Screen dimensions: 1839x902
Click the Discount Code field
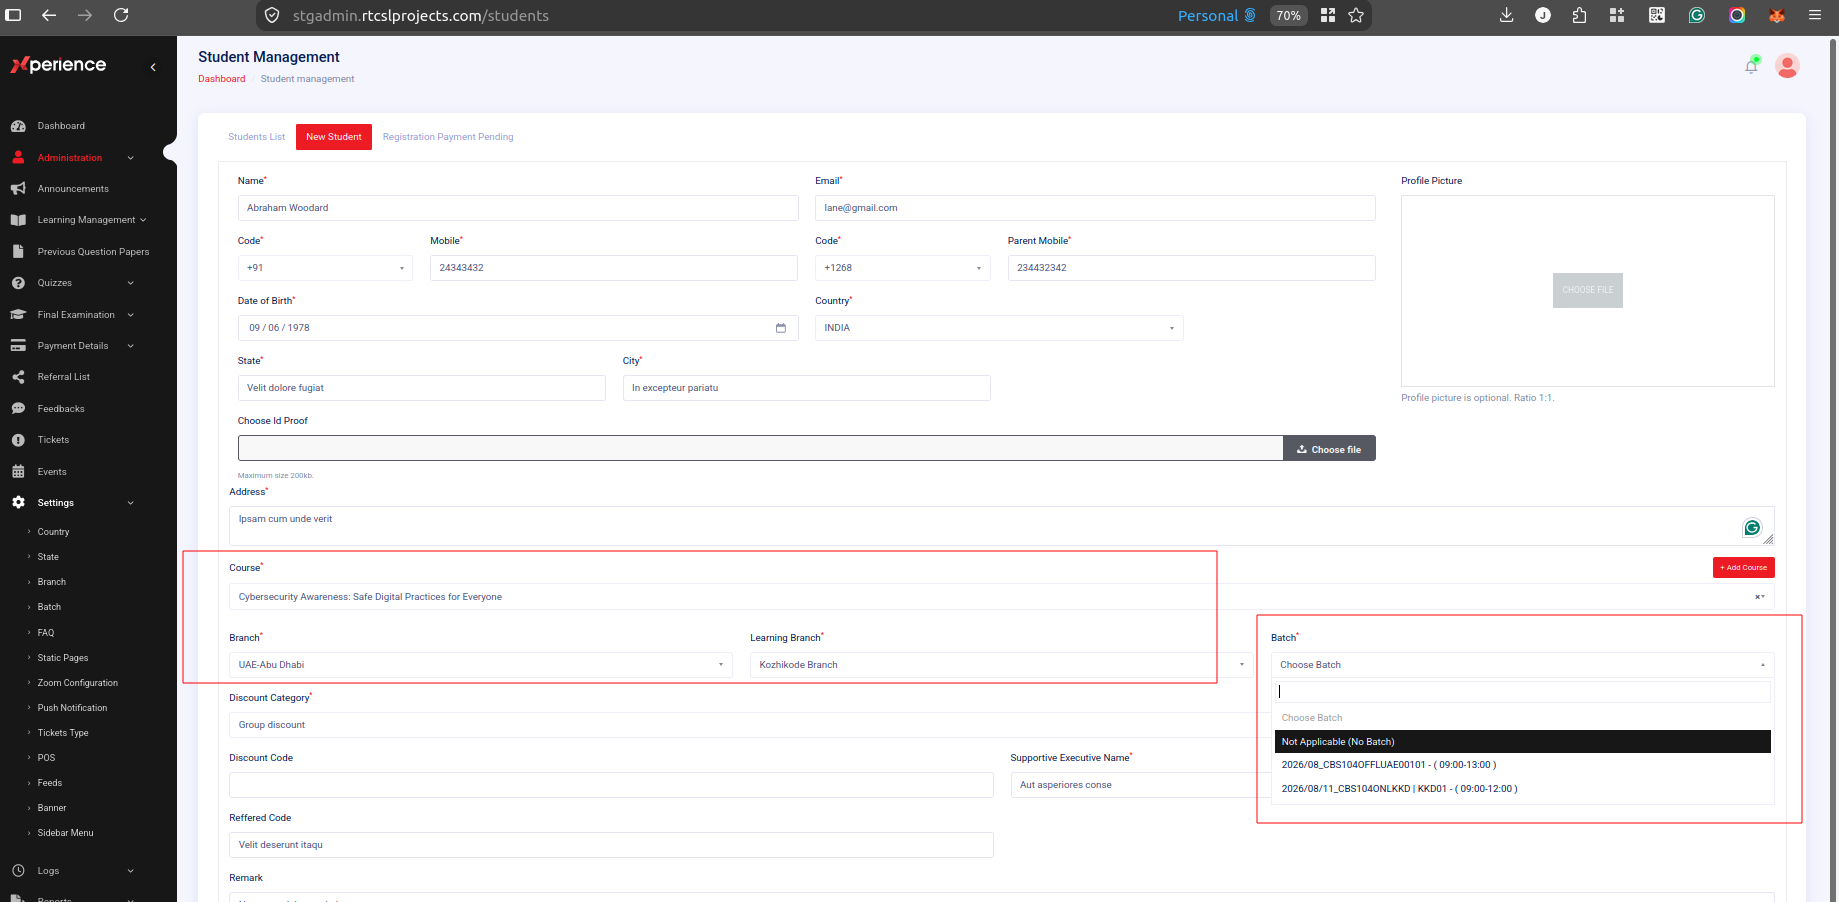coord(611,785)
